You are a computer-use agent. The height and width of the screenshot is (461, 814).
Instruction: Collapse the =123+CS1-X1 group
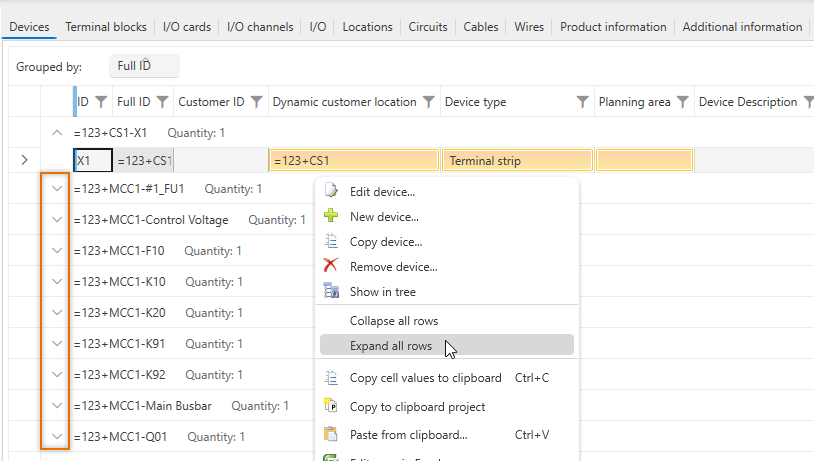click(57, 132)
